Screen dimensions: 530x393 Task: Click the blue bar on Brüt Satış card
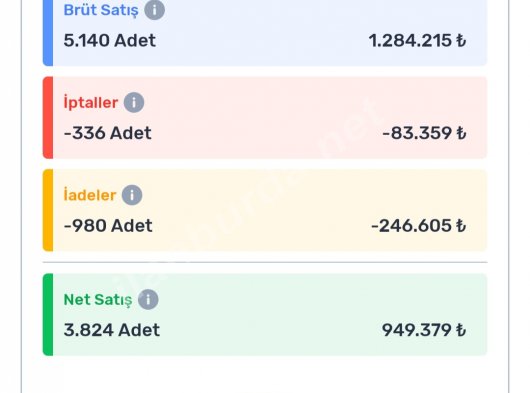[x=48, y=33]
